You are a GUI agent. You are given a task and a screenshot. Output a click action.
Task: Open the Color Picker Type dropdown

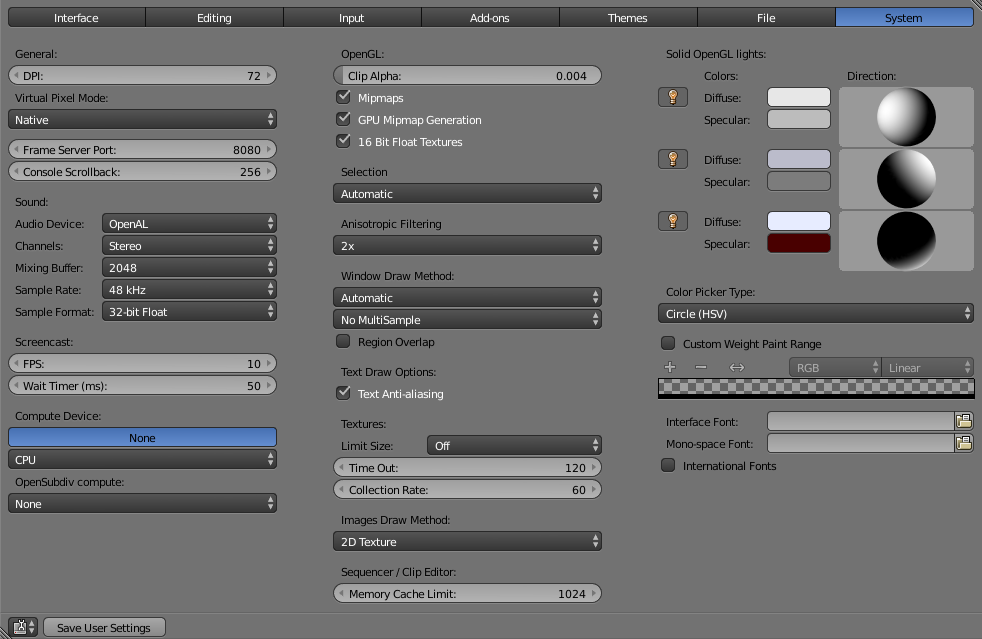tap(816, 313)
